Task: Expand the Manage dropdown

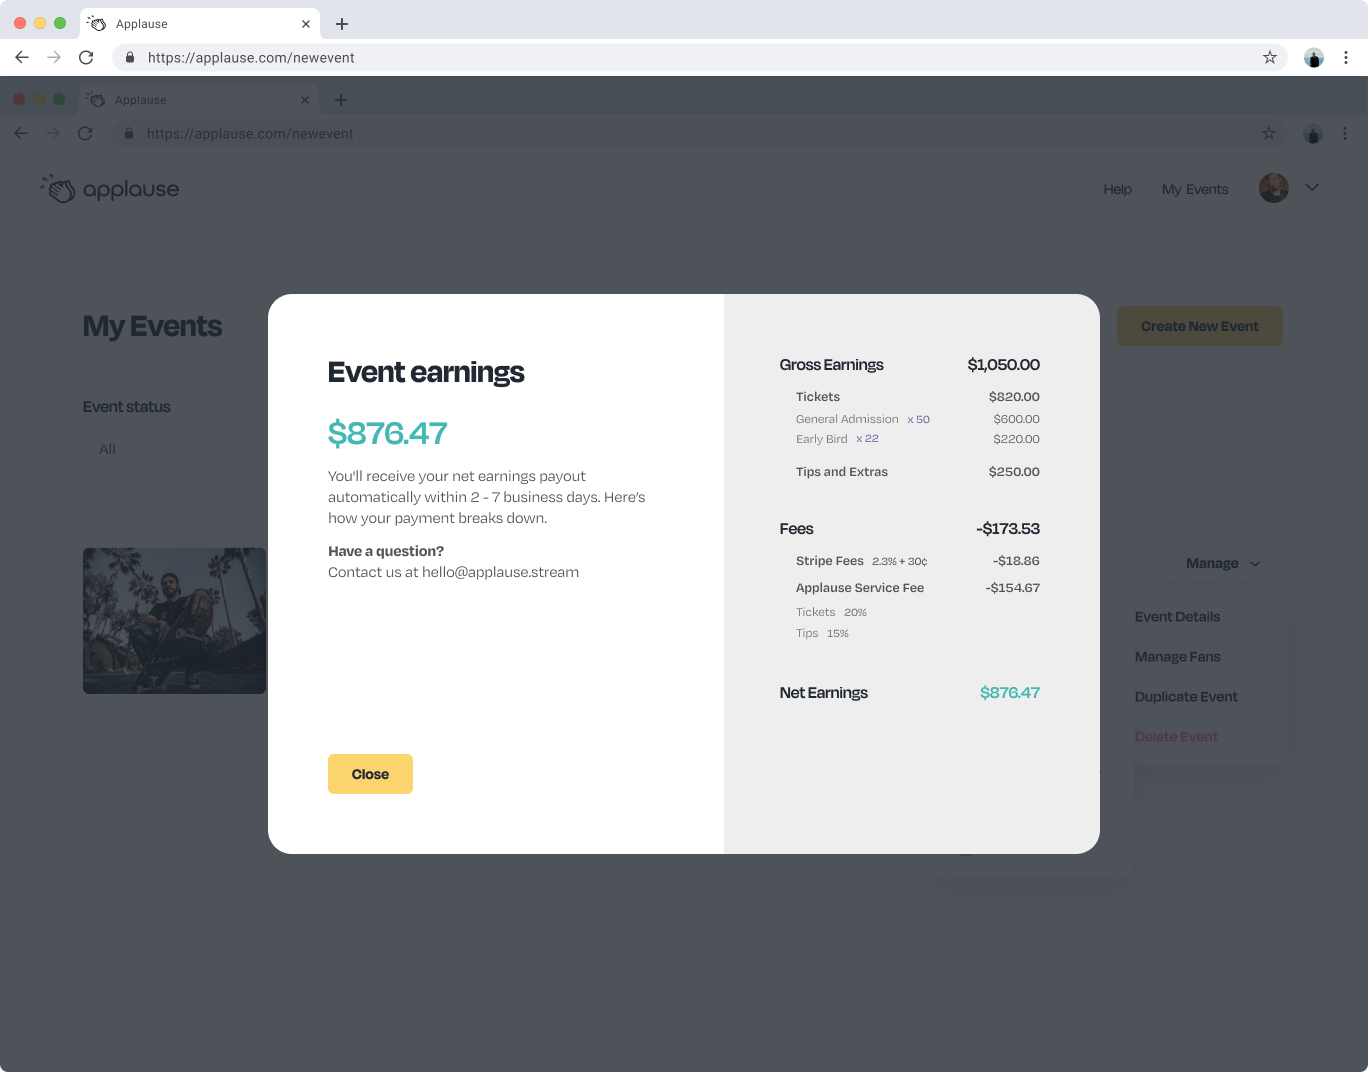Action: pyautogui.click(x=1222, y=564)
